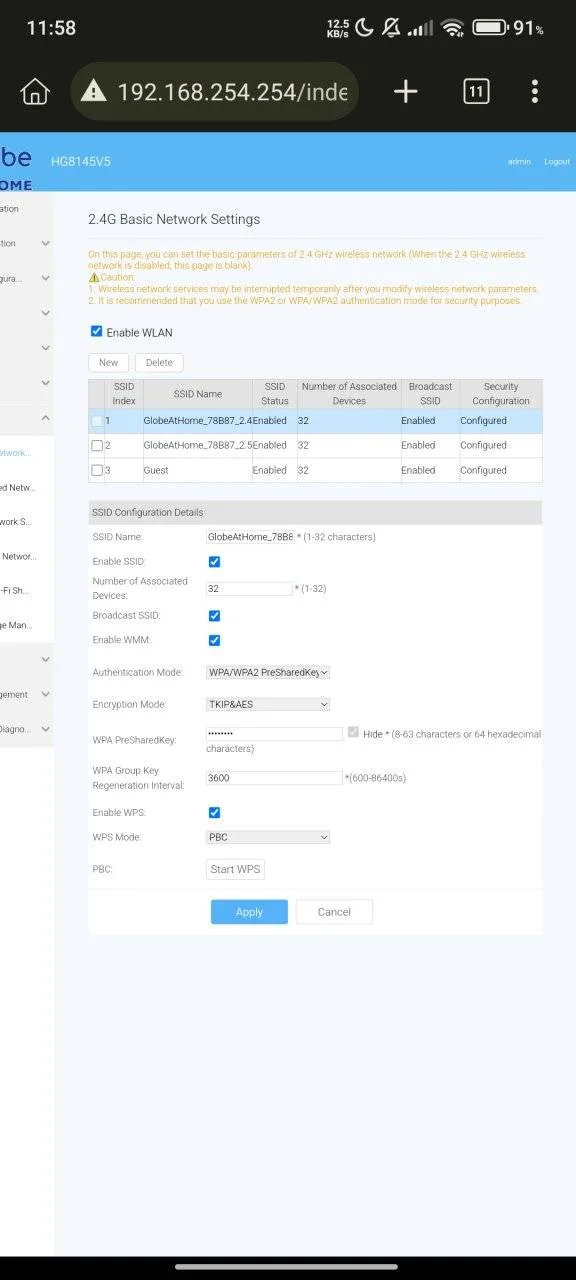The height and width of the screenshot is (1280, 576).
Task: Tap the Wi-Fi status icon
Action: tap(453, 28)
